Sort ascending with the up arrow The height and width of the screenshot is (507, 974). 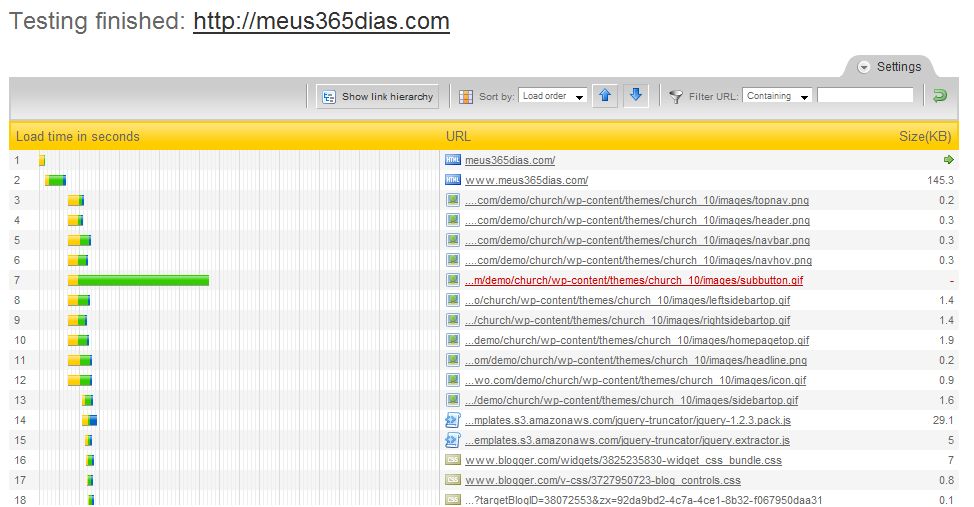[x=605, y=96]
